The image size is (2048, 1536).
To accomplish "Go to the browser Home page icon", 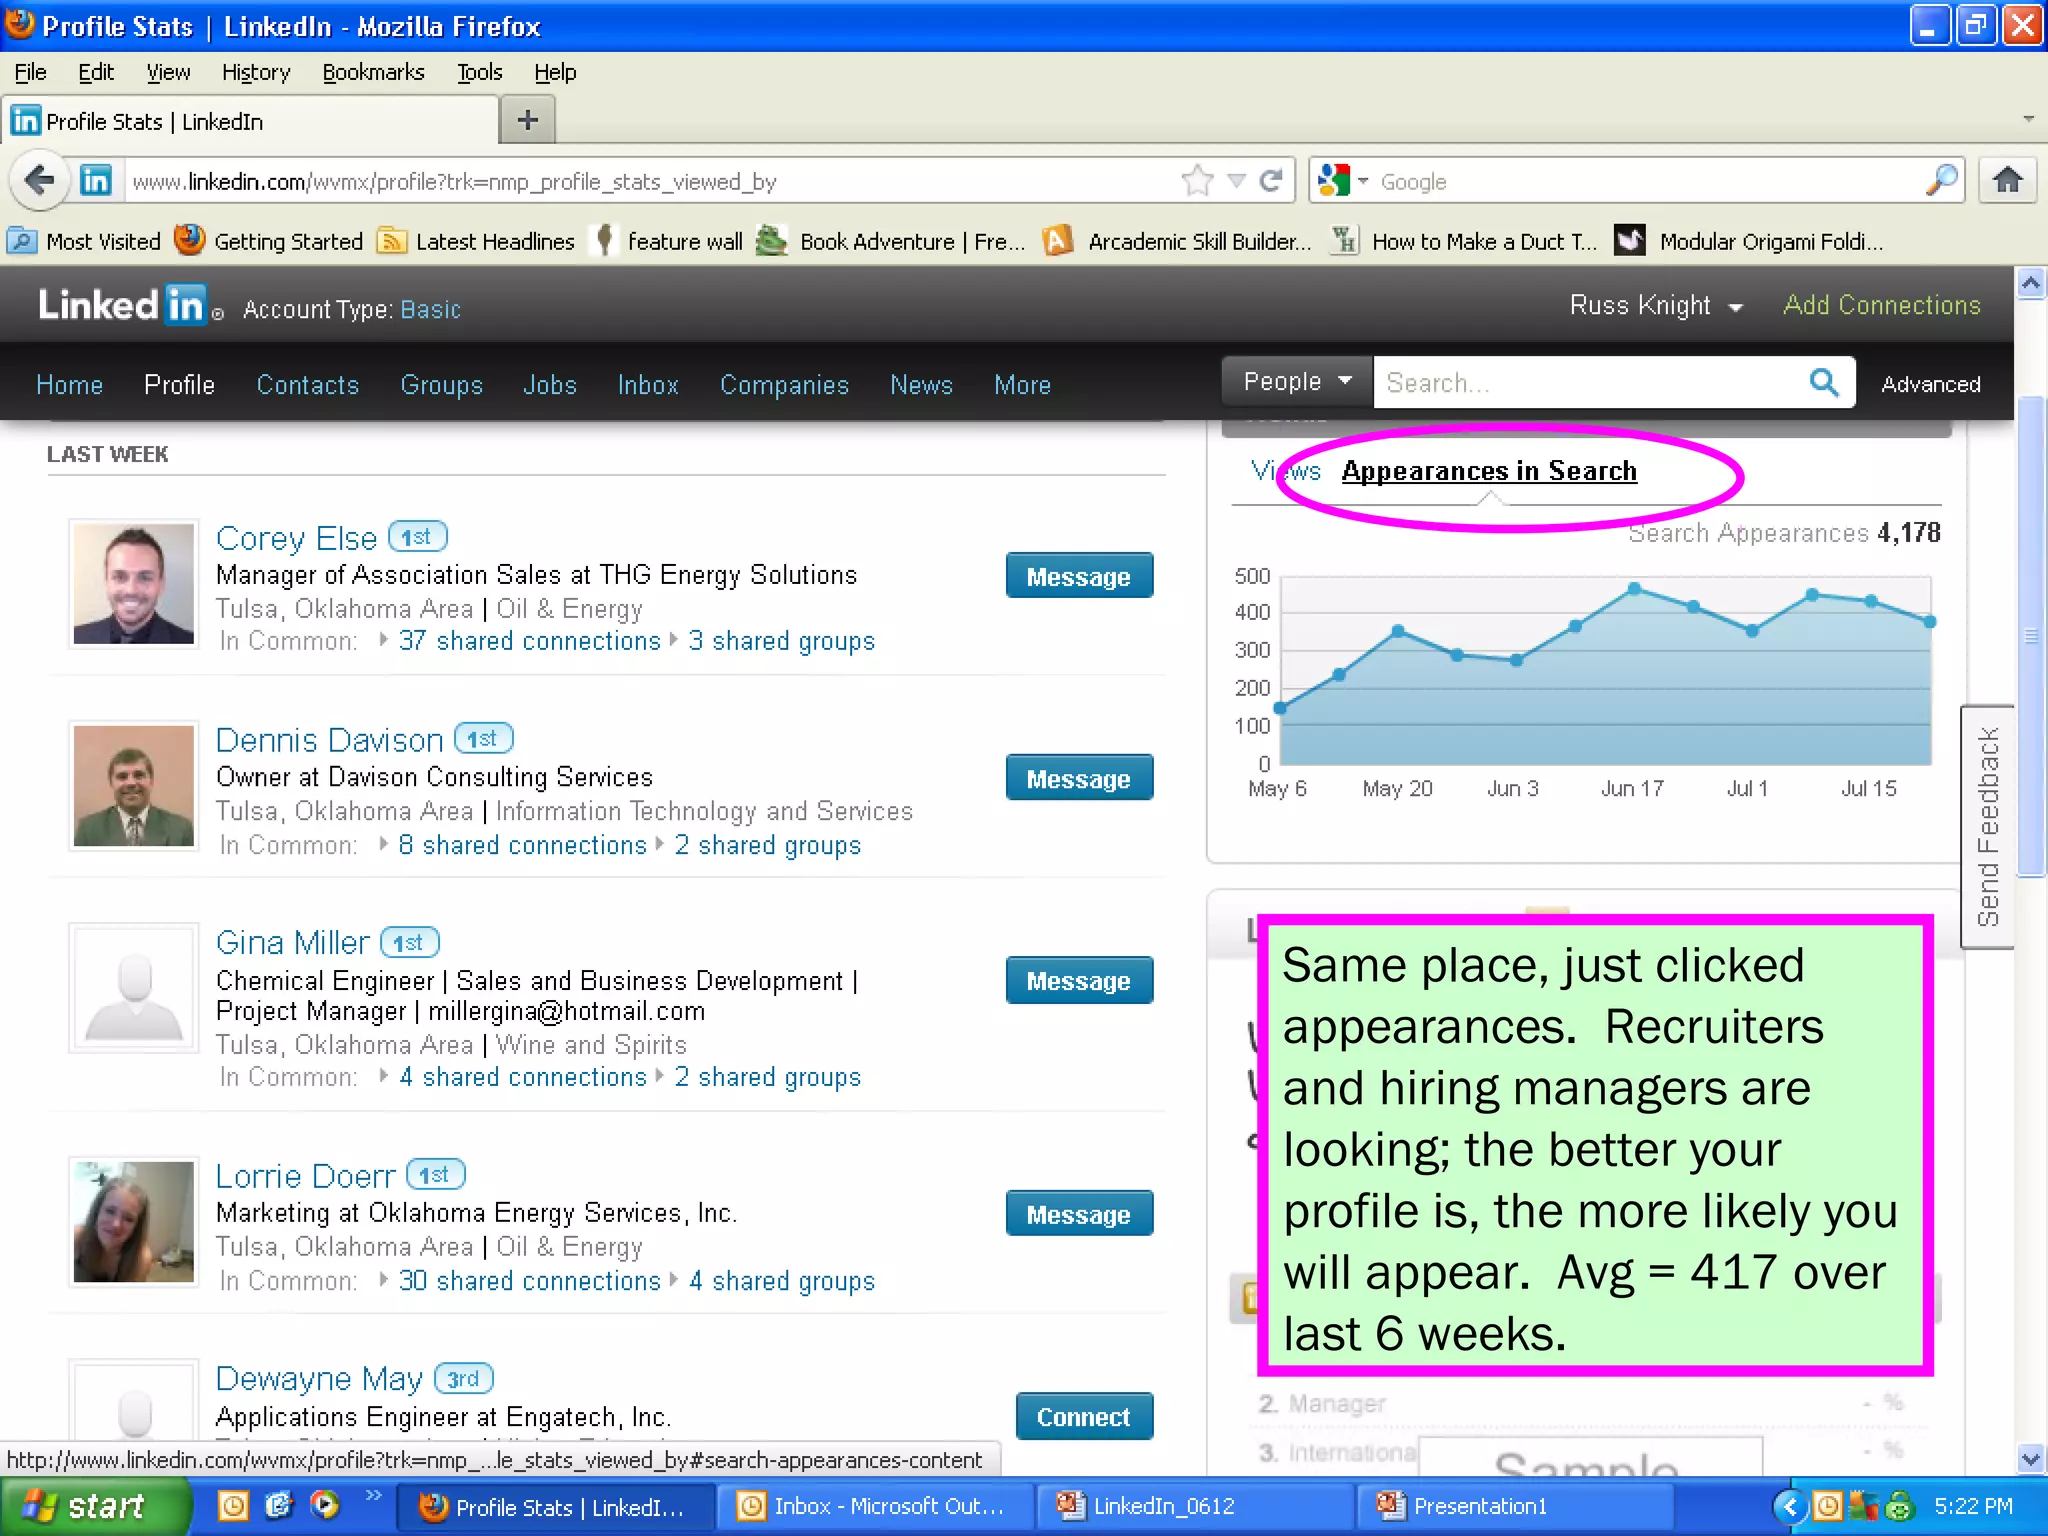I will pos(2008,181).
